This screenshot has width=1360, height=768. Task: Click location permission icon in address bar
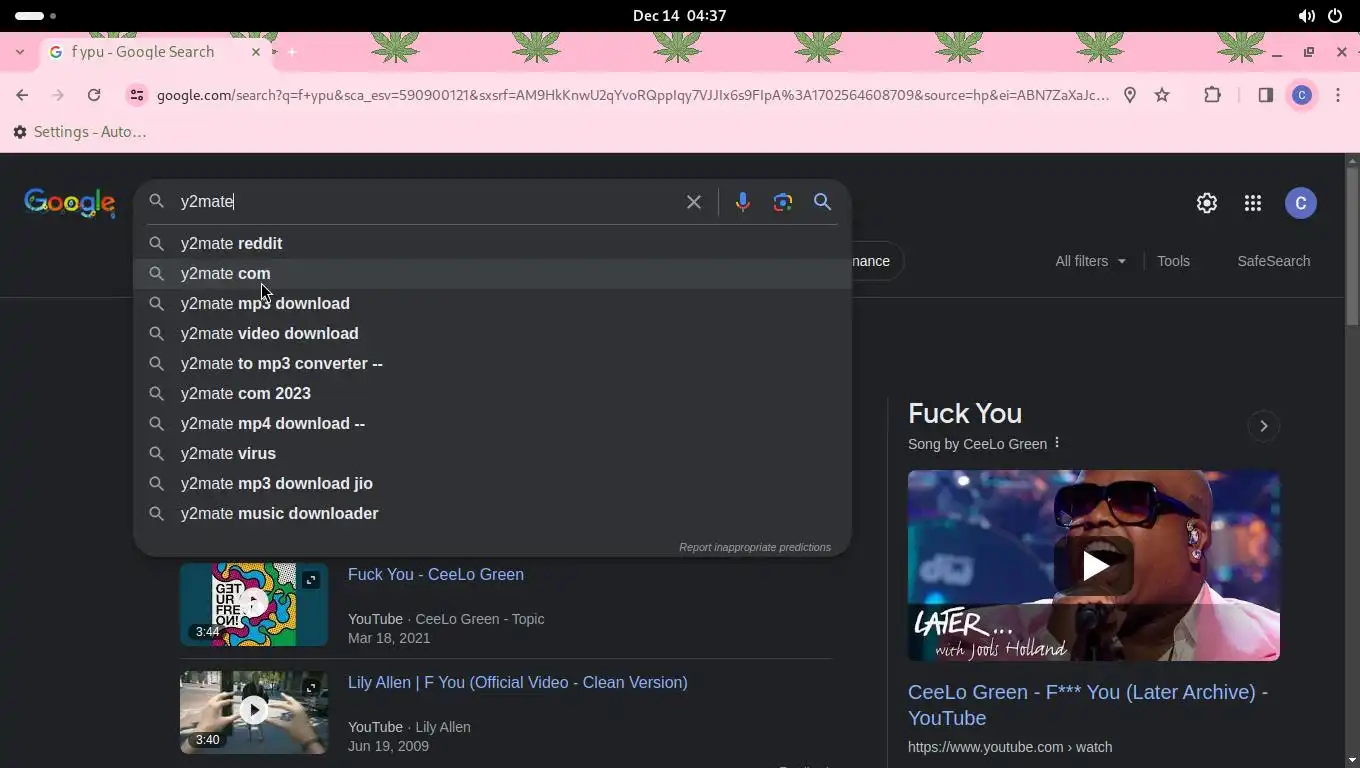pyautogui.click(x=1130, y=95)
